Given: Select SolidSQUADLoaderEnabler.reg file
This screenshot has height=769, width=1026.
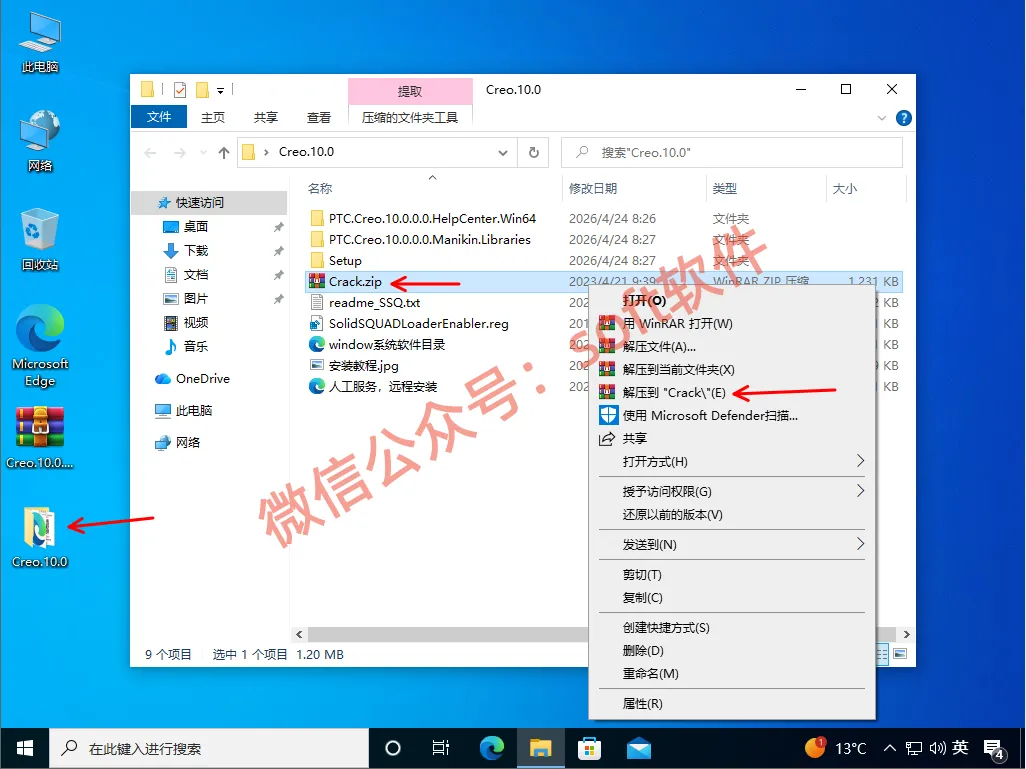Looking at the screenshot, I should [x=418, y=323].
